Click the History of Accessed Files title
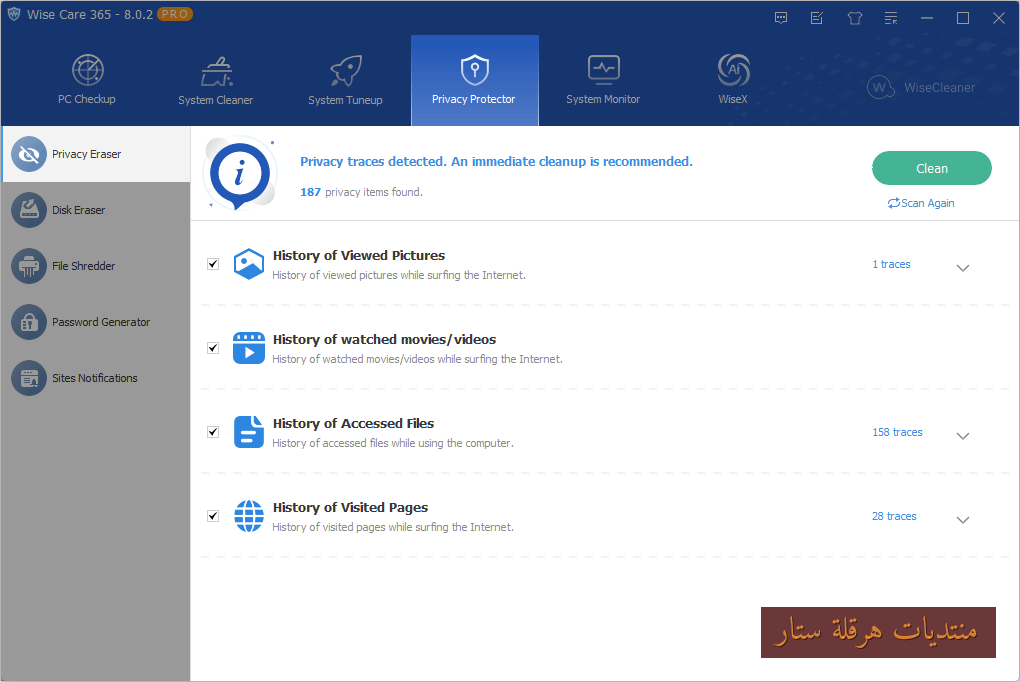 coord(353,423)
